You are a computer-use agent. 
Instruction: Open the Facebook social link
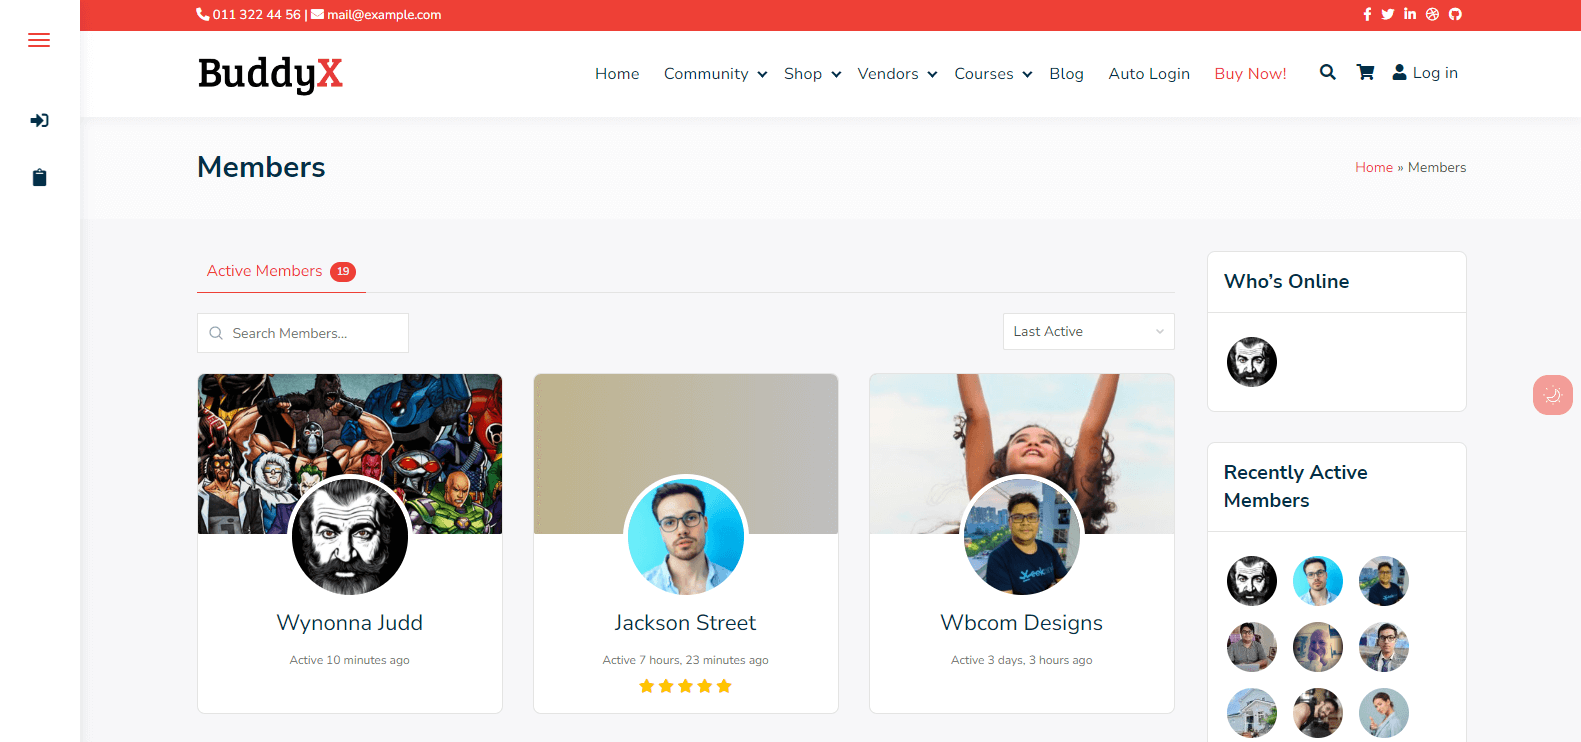[x=1367, y=14]
